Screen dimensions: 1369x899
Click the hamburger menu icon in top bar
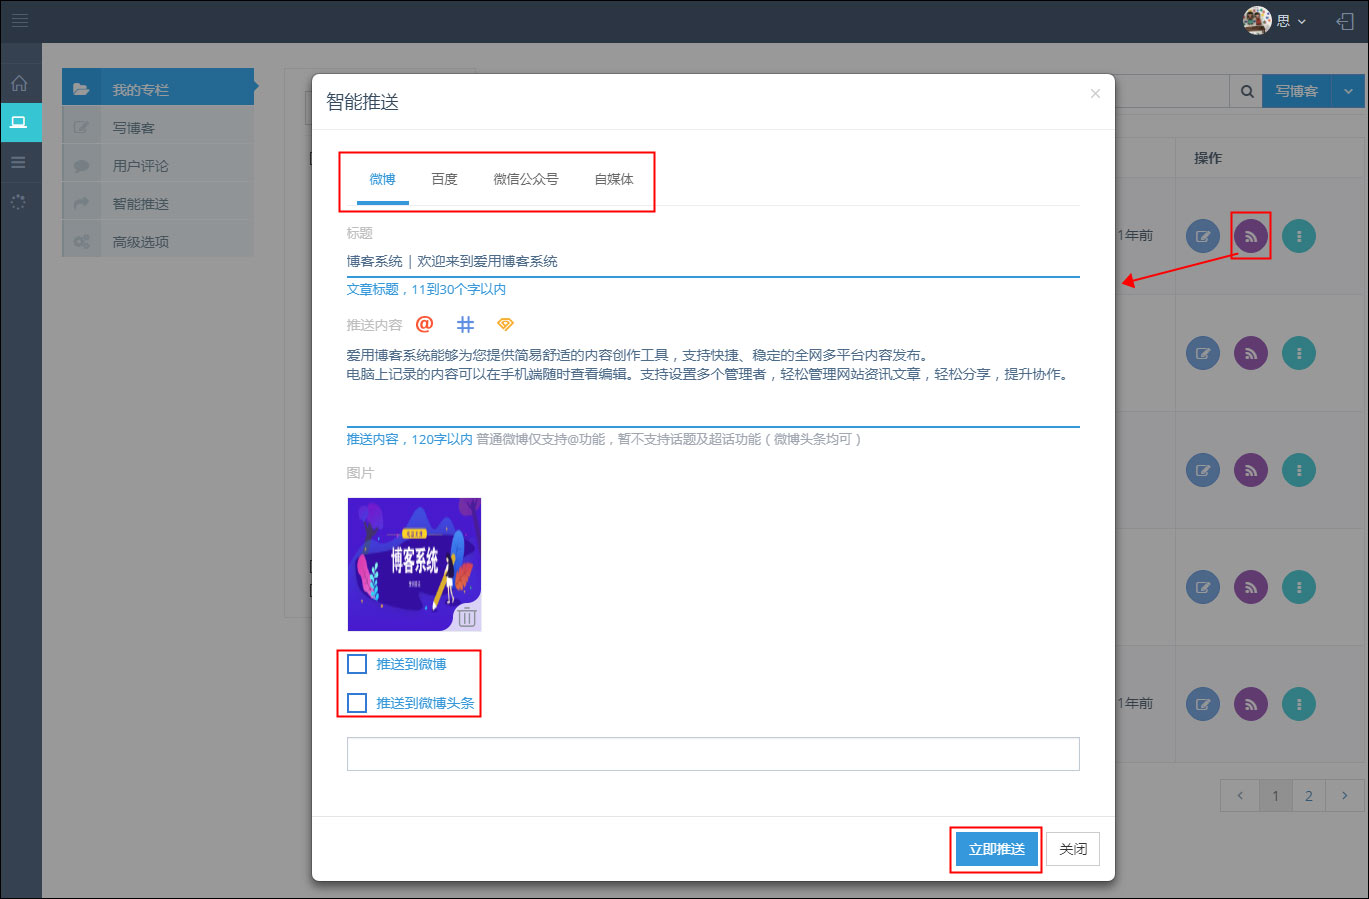[20, 20]
